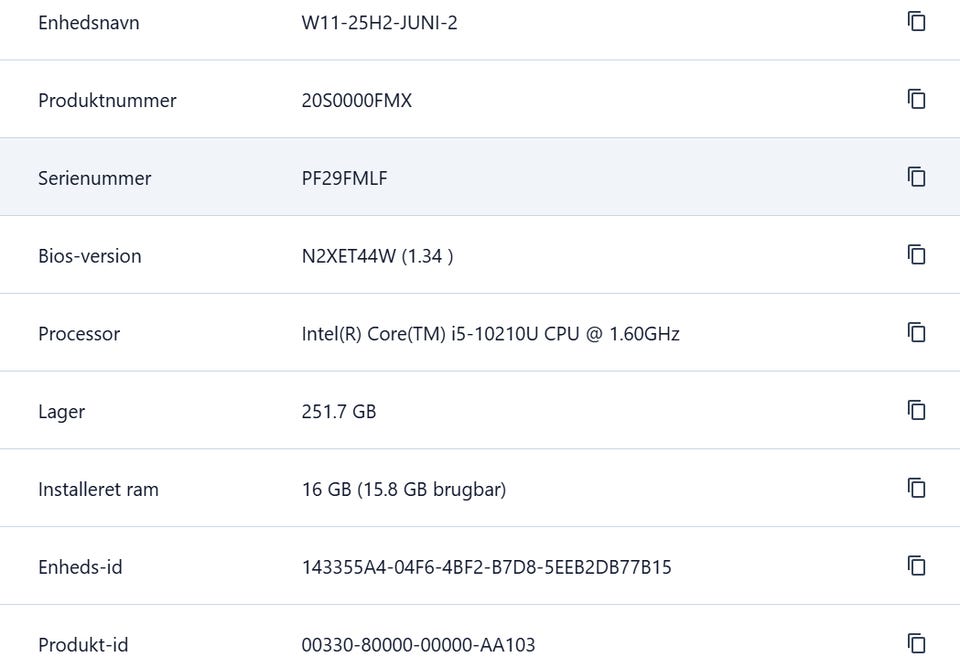
Task: Copy the Enhedsnavn value
Action: point(916,21)
